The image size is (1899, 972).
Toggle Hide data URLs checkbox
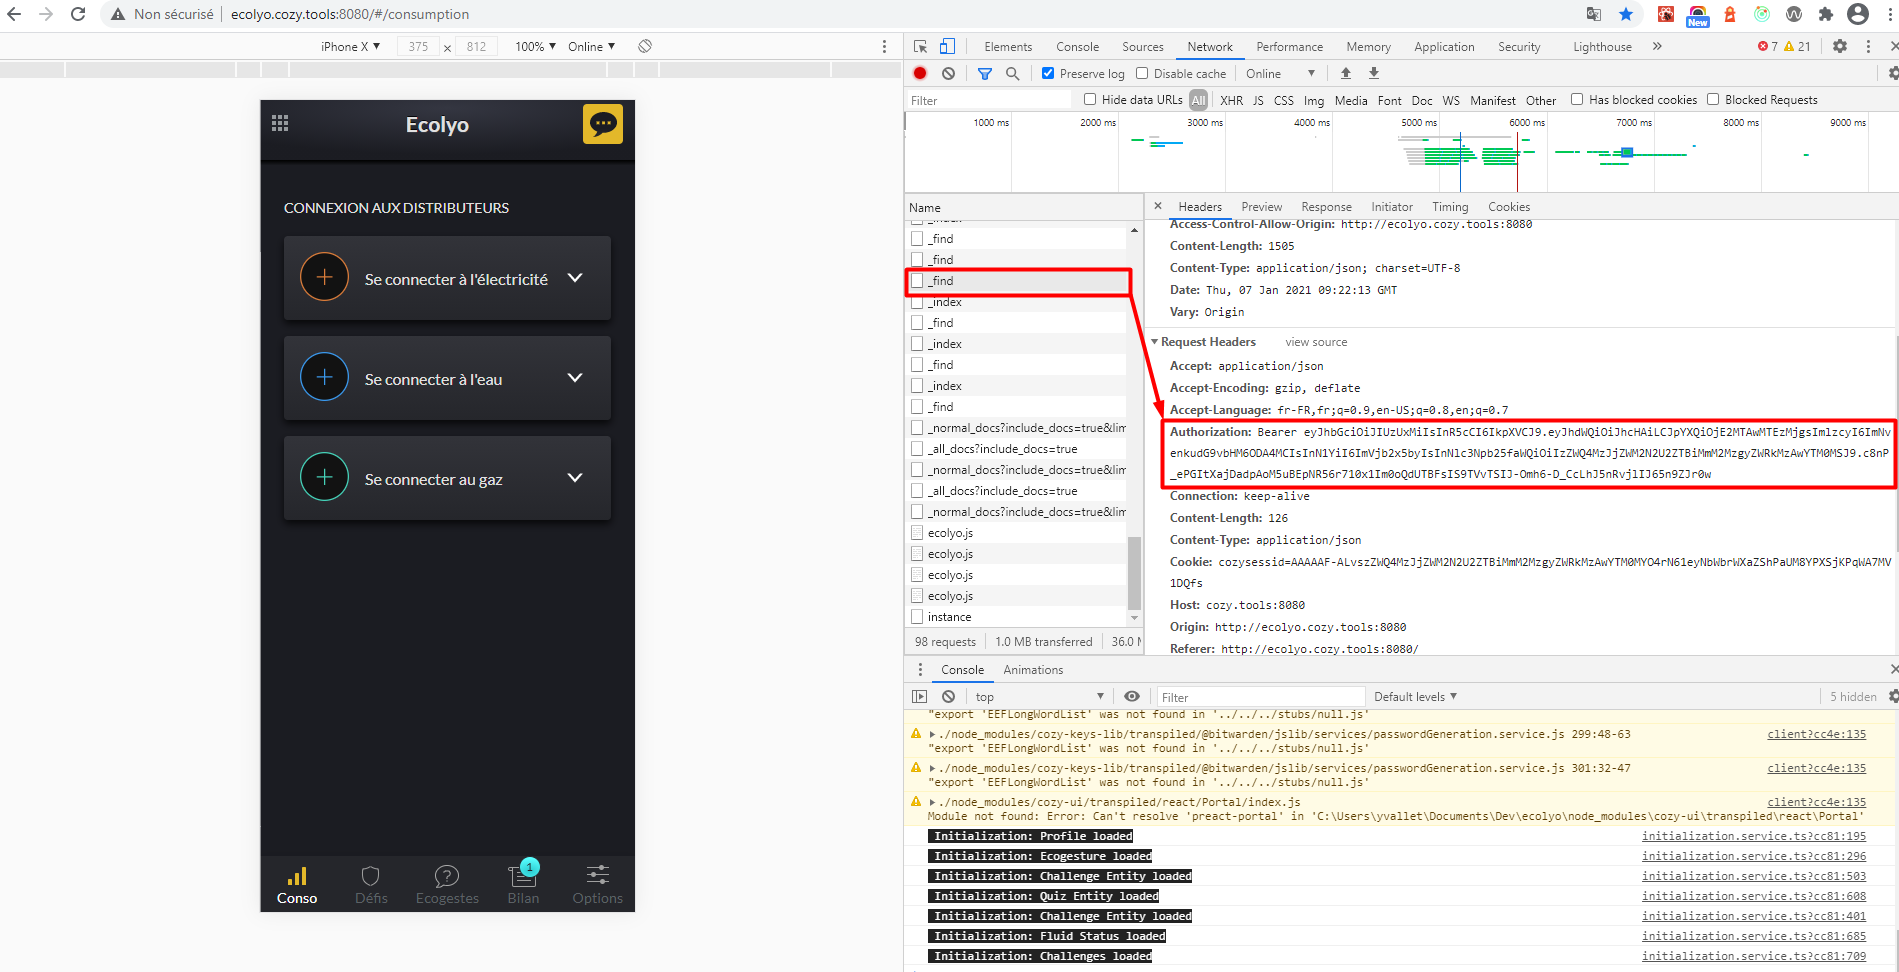click(1090, 99)
